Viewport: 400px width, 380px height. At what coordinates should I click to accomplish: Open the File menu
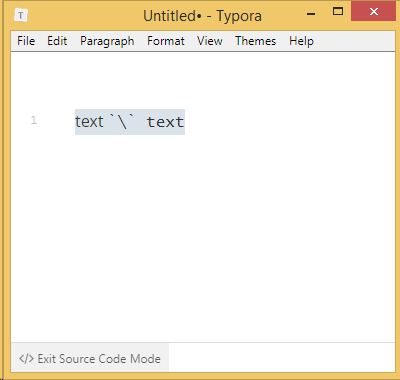click(x=26, y=41)
